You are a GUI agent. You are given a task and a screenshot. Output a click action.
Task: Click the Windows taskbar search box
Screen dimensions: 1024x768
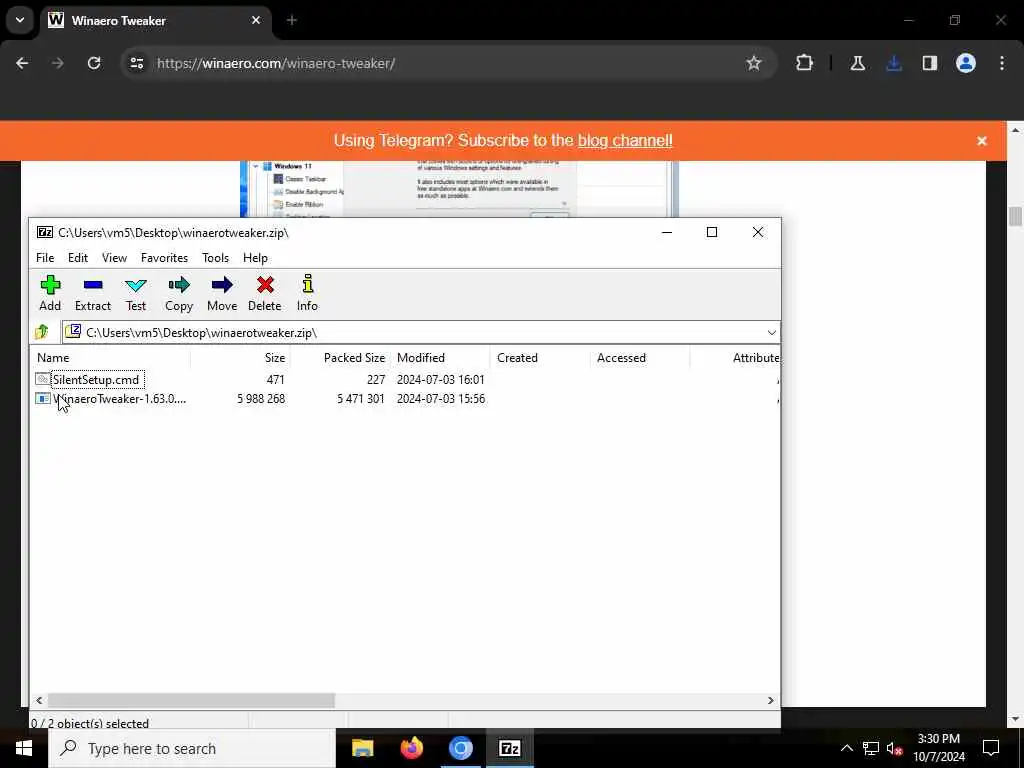point(192,748)
